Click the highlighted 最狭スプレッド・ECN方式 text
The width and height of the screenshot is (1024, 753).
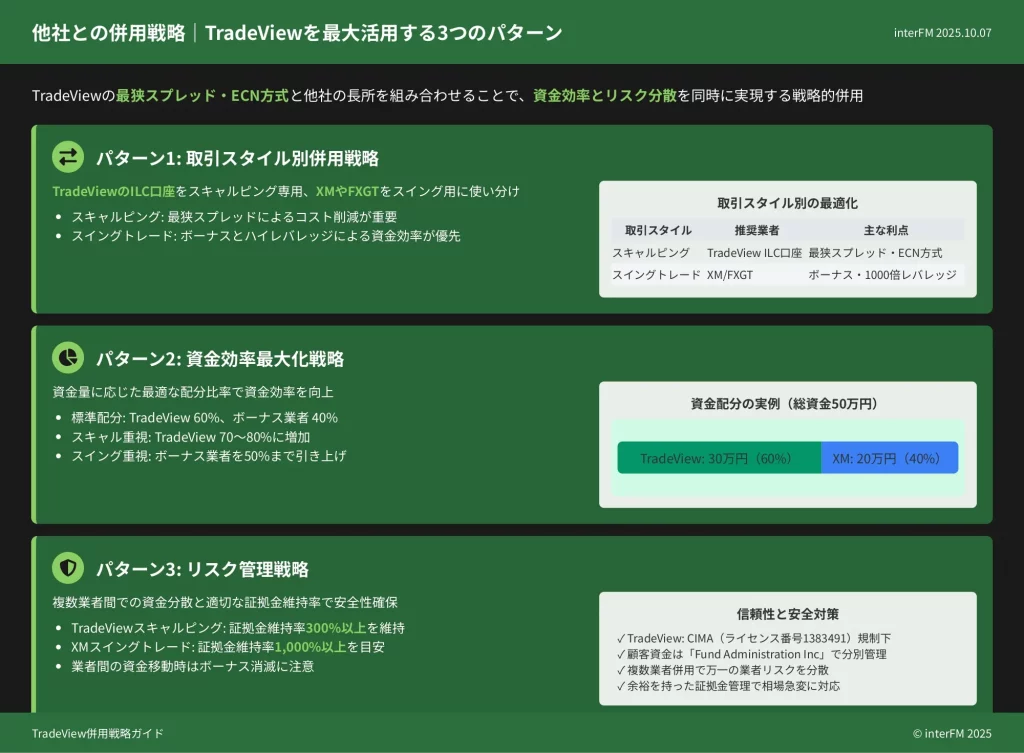(x=202, y=96)
